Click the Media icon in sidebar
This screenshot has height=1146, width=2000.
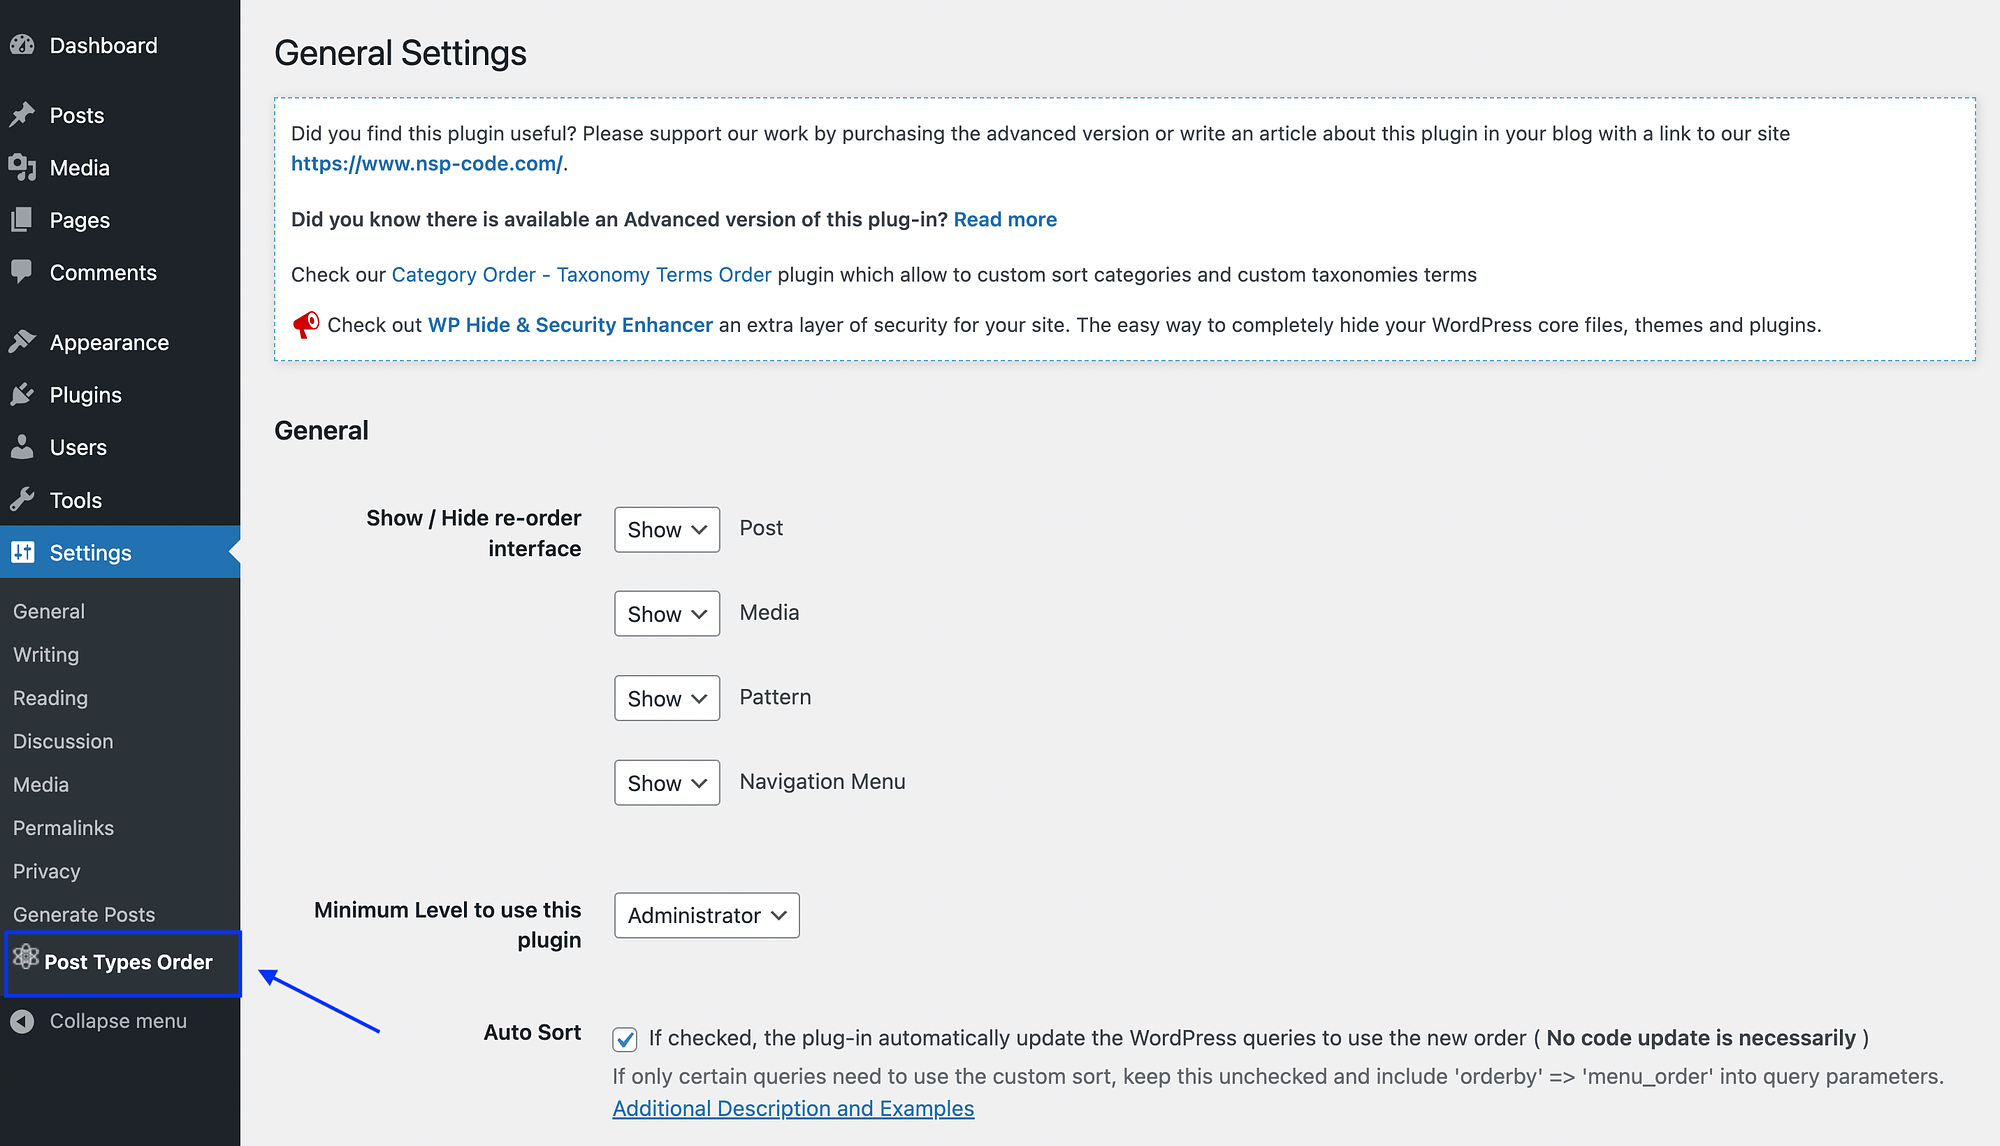click(x=22, y=168)
